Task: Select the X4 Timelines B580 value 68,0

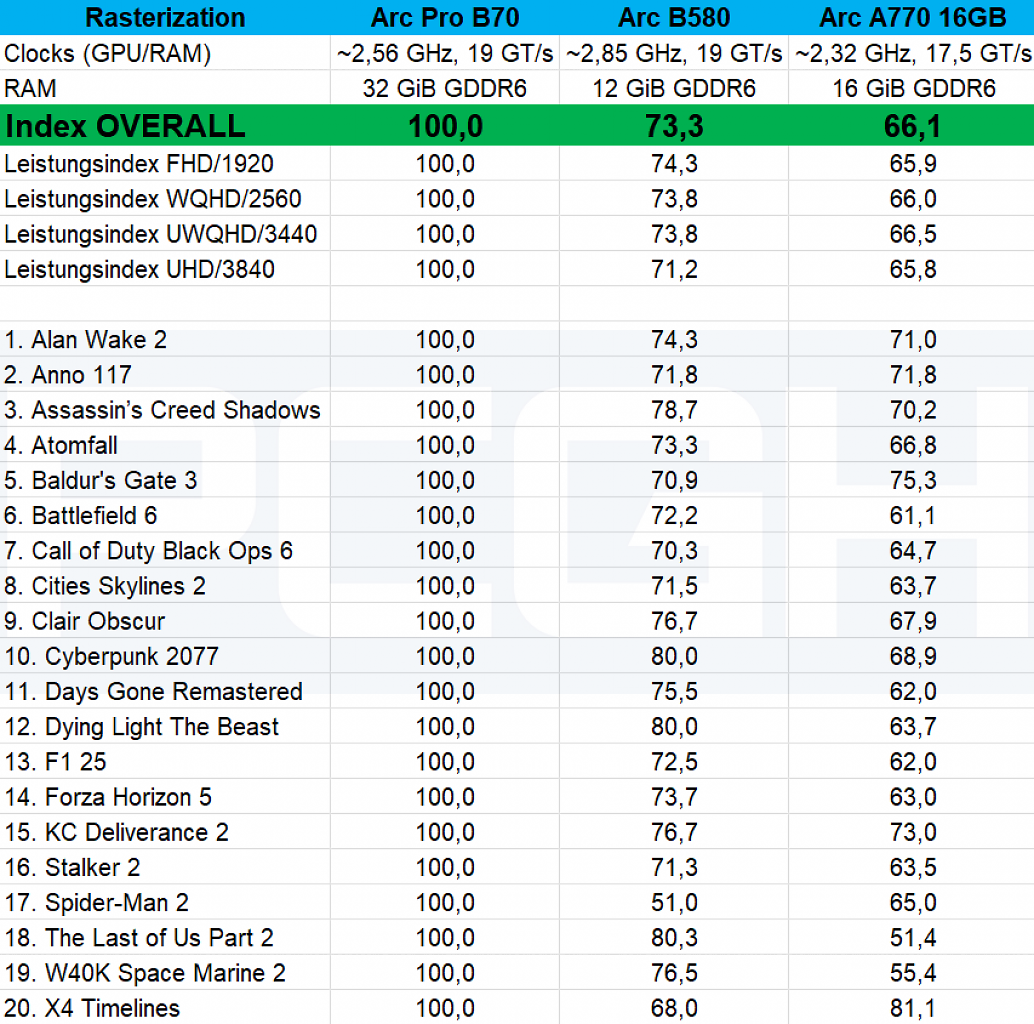Action: coord(674,1008)
